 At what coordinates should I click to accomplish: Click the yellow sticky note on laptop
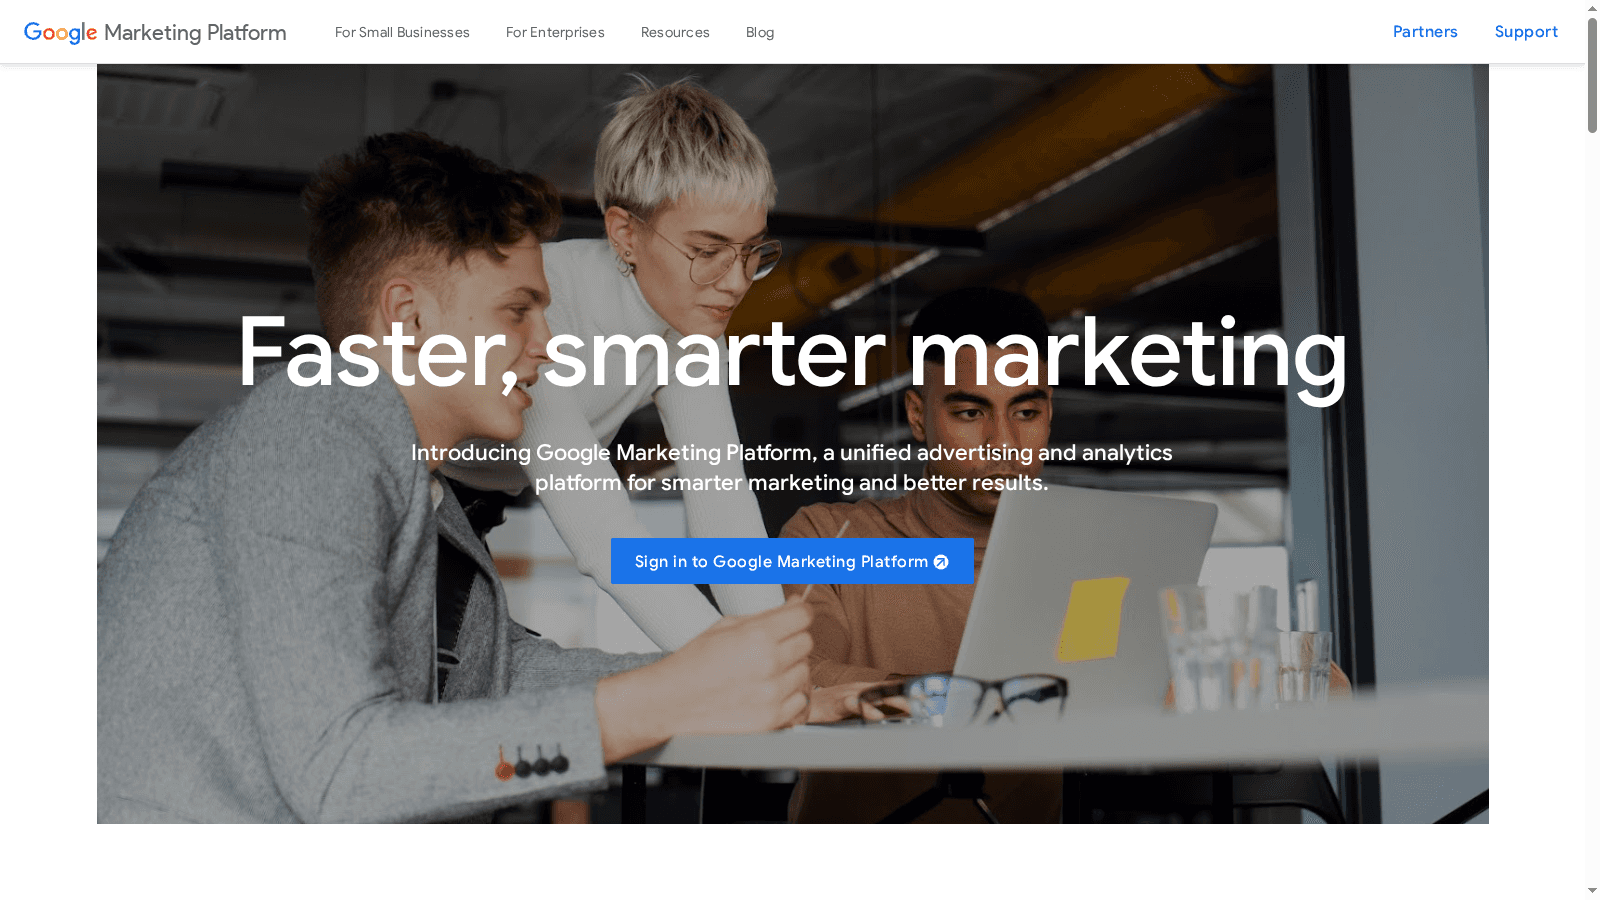point(1093,619)
